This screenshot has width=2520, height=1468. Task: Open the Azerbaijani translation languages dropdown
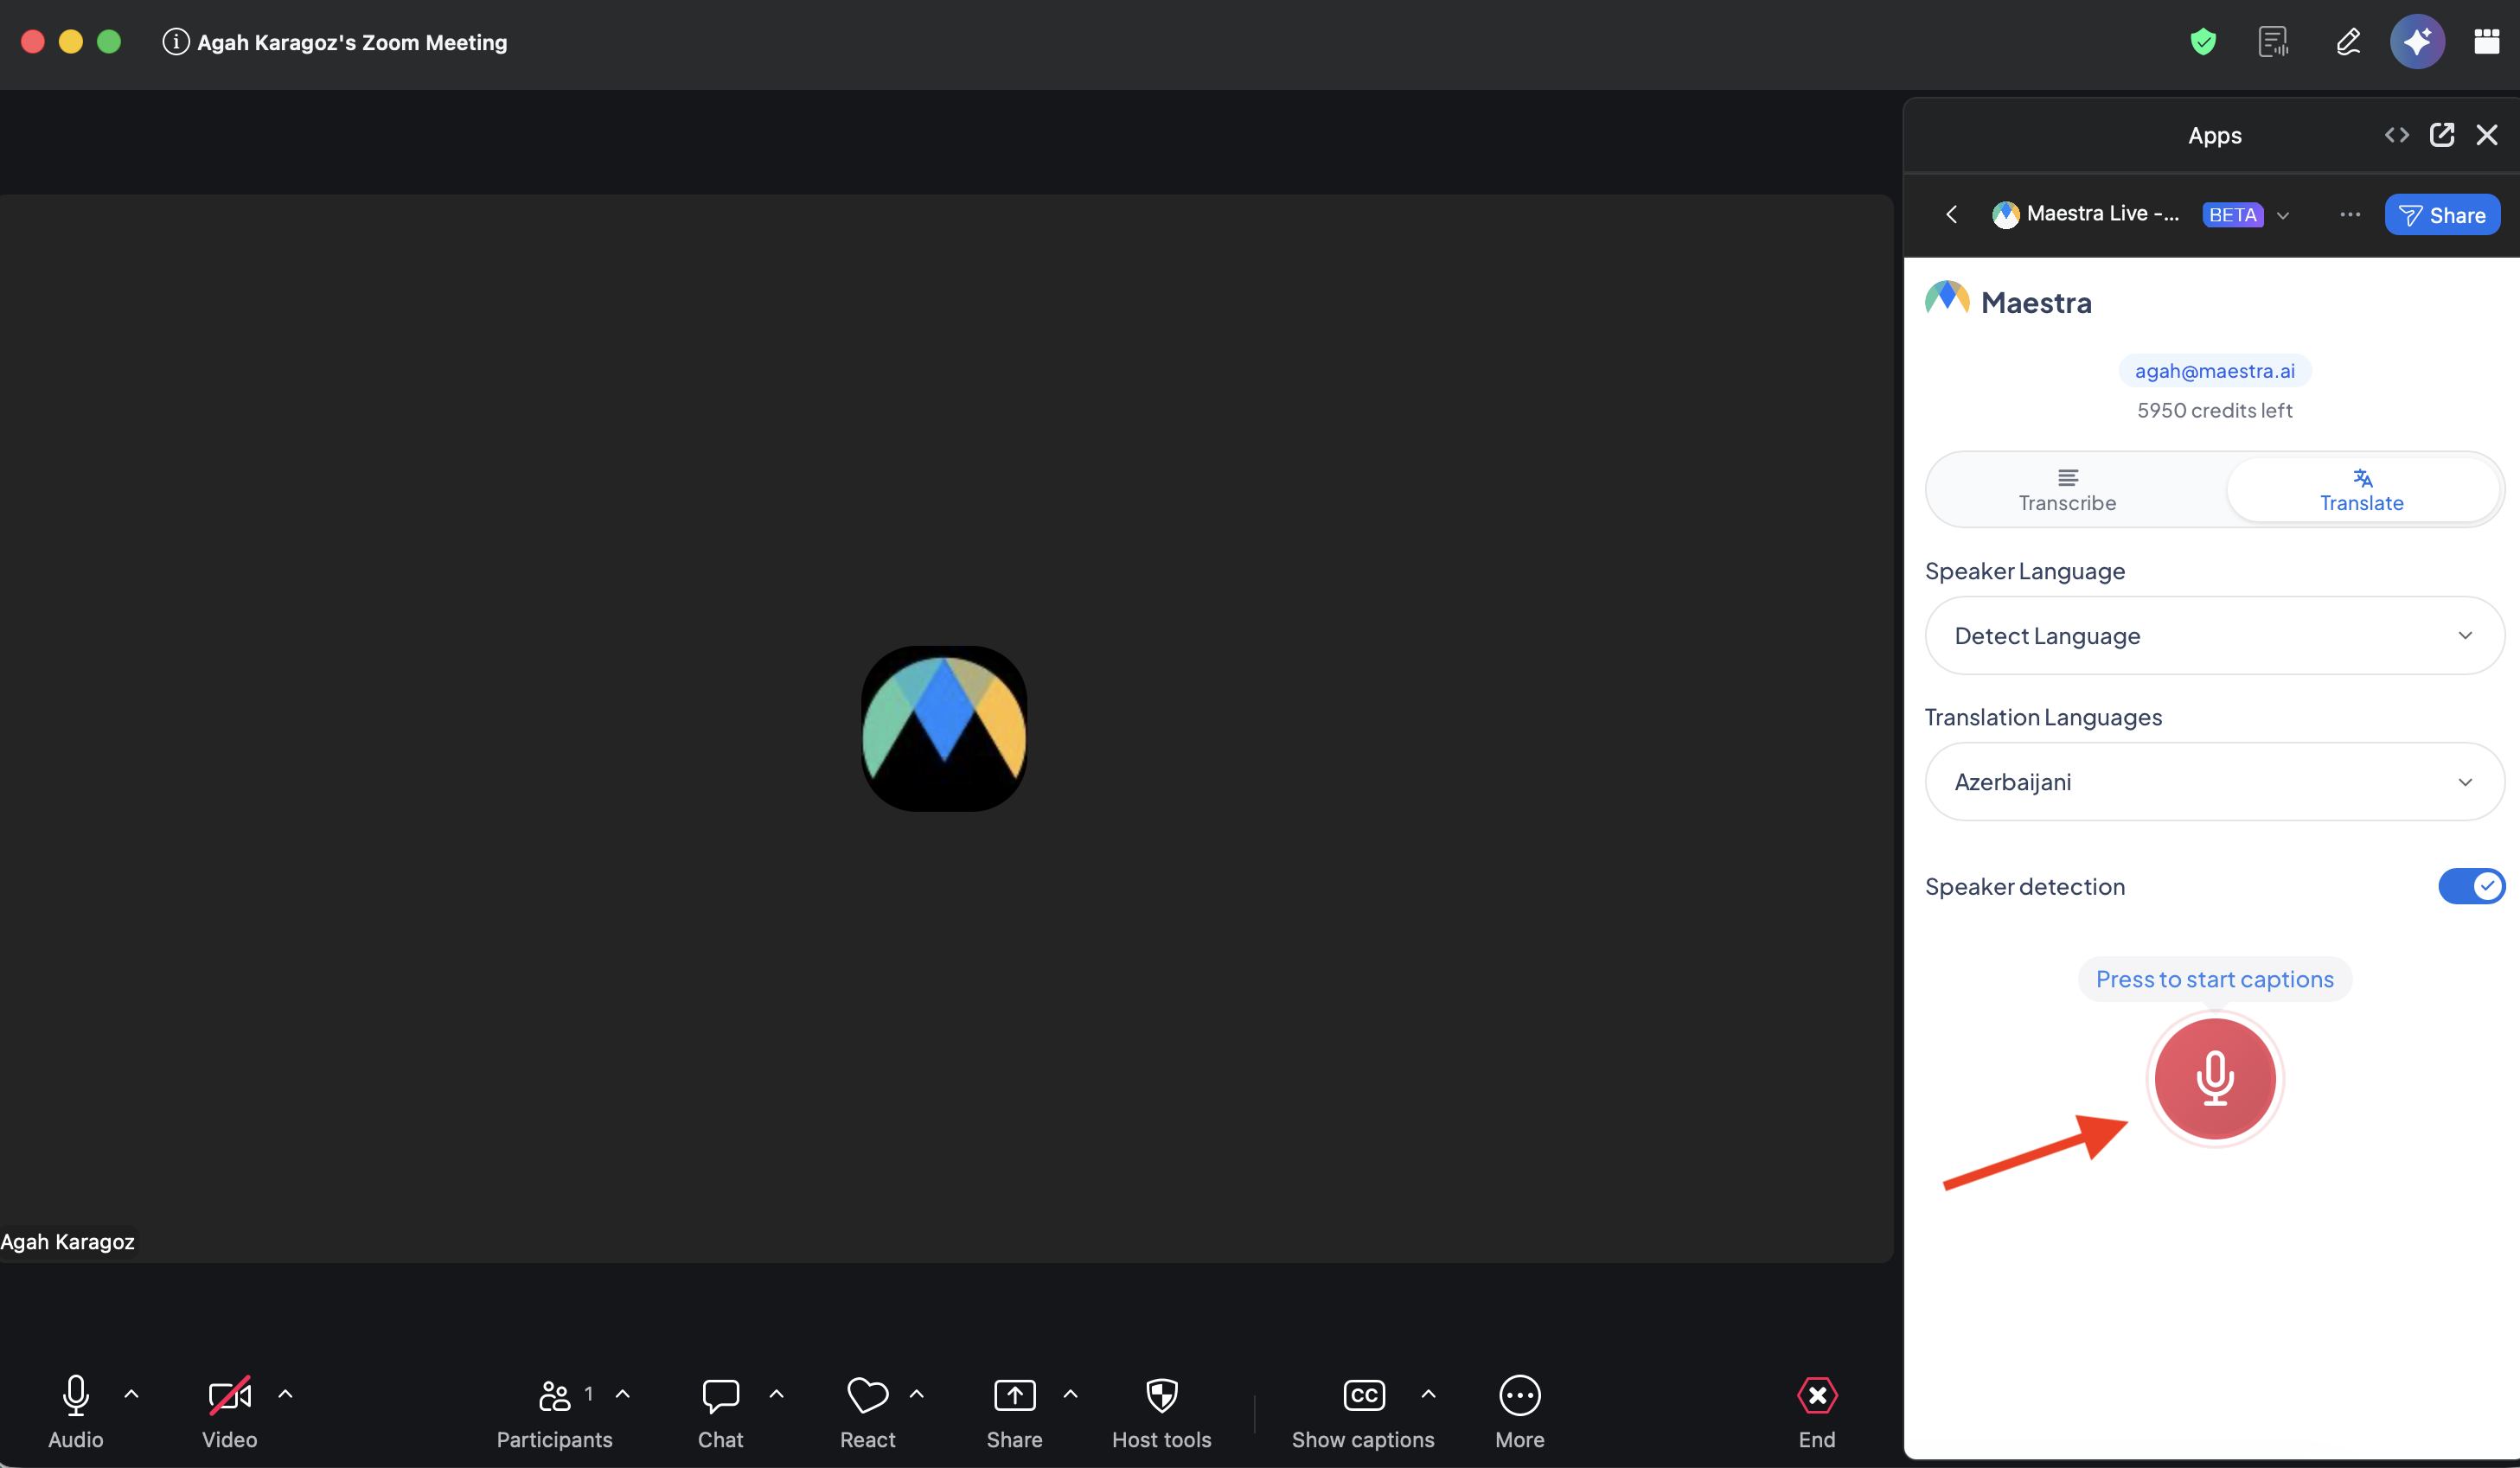pos(2213,782)
